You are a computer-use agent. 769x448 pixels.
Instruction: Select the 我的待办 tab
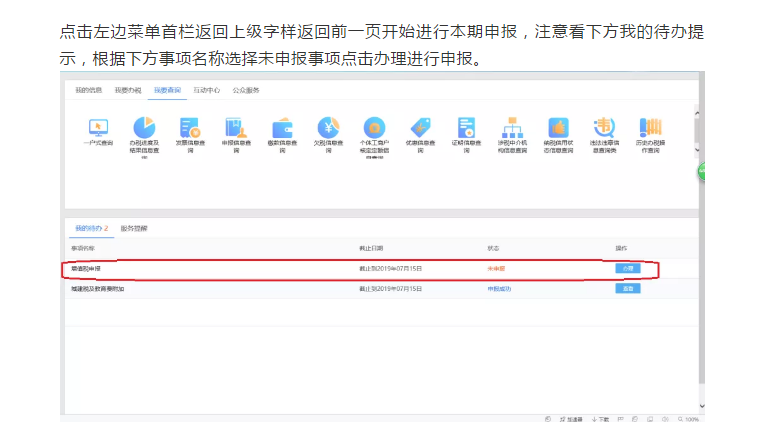[x=91, y=228]
